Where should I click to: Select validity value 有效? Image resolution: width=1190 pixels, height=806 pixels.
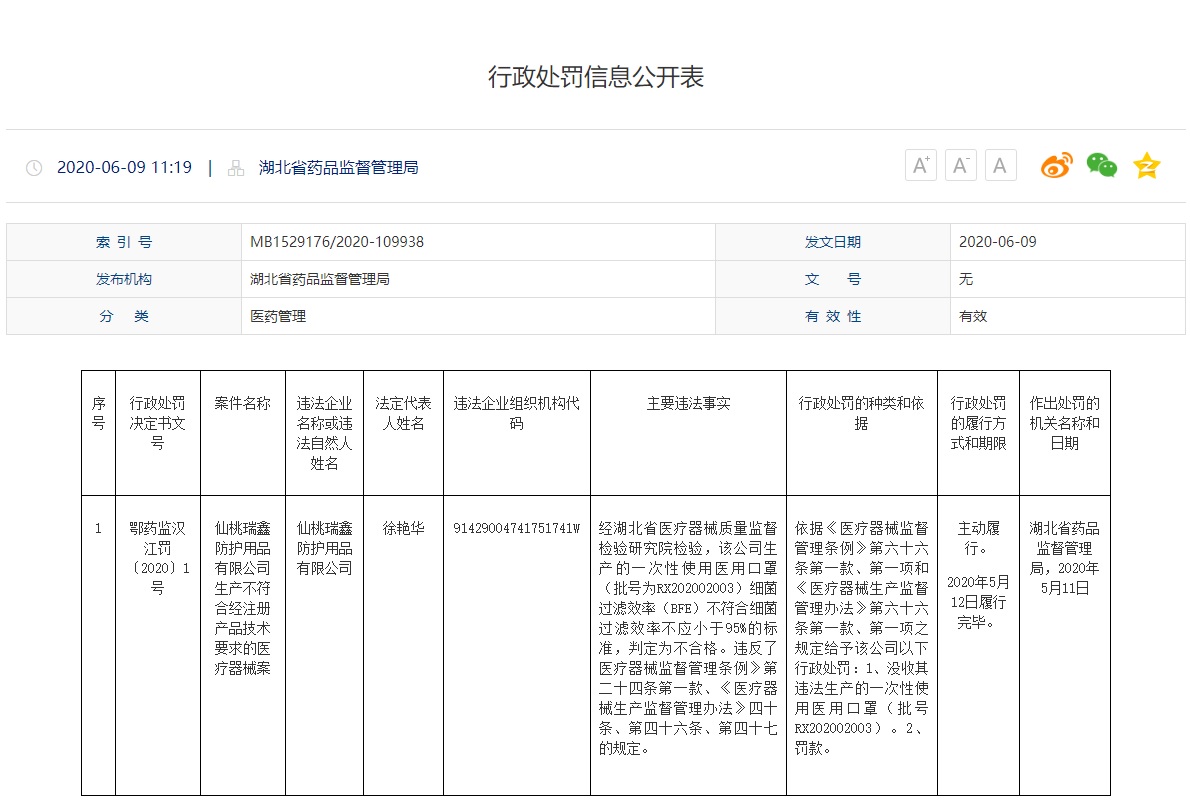click(973, 316)
